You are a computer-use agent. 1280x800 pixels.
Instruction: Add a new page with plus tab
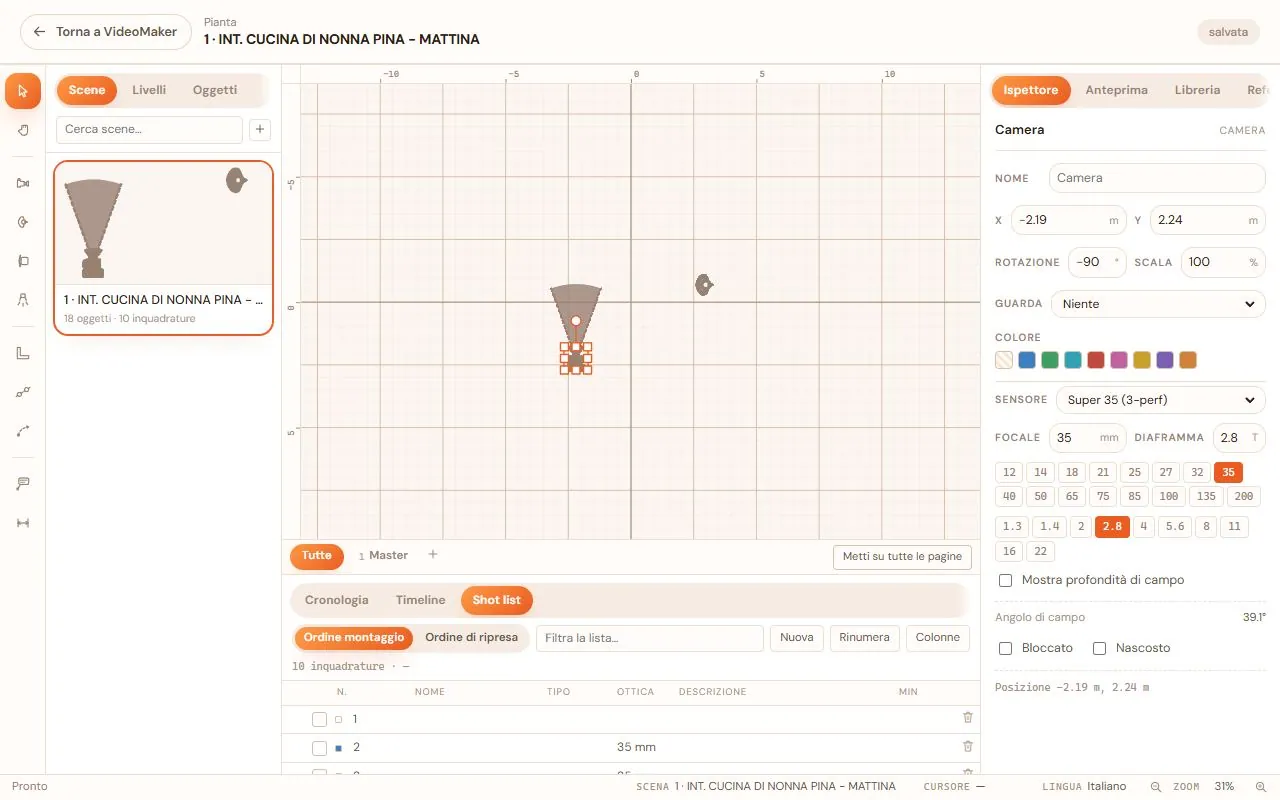pos(433,554)
